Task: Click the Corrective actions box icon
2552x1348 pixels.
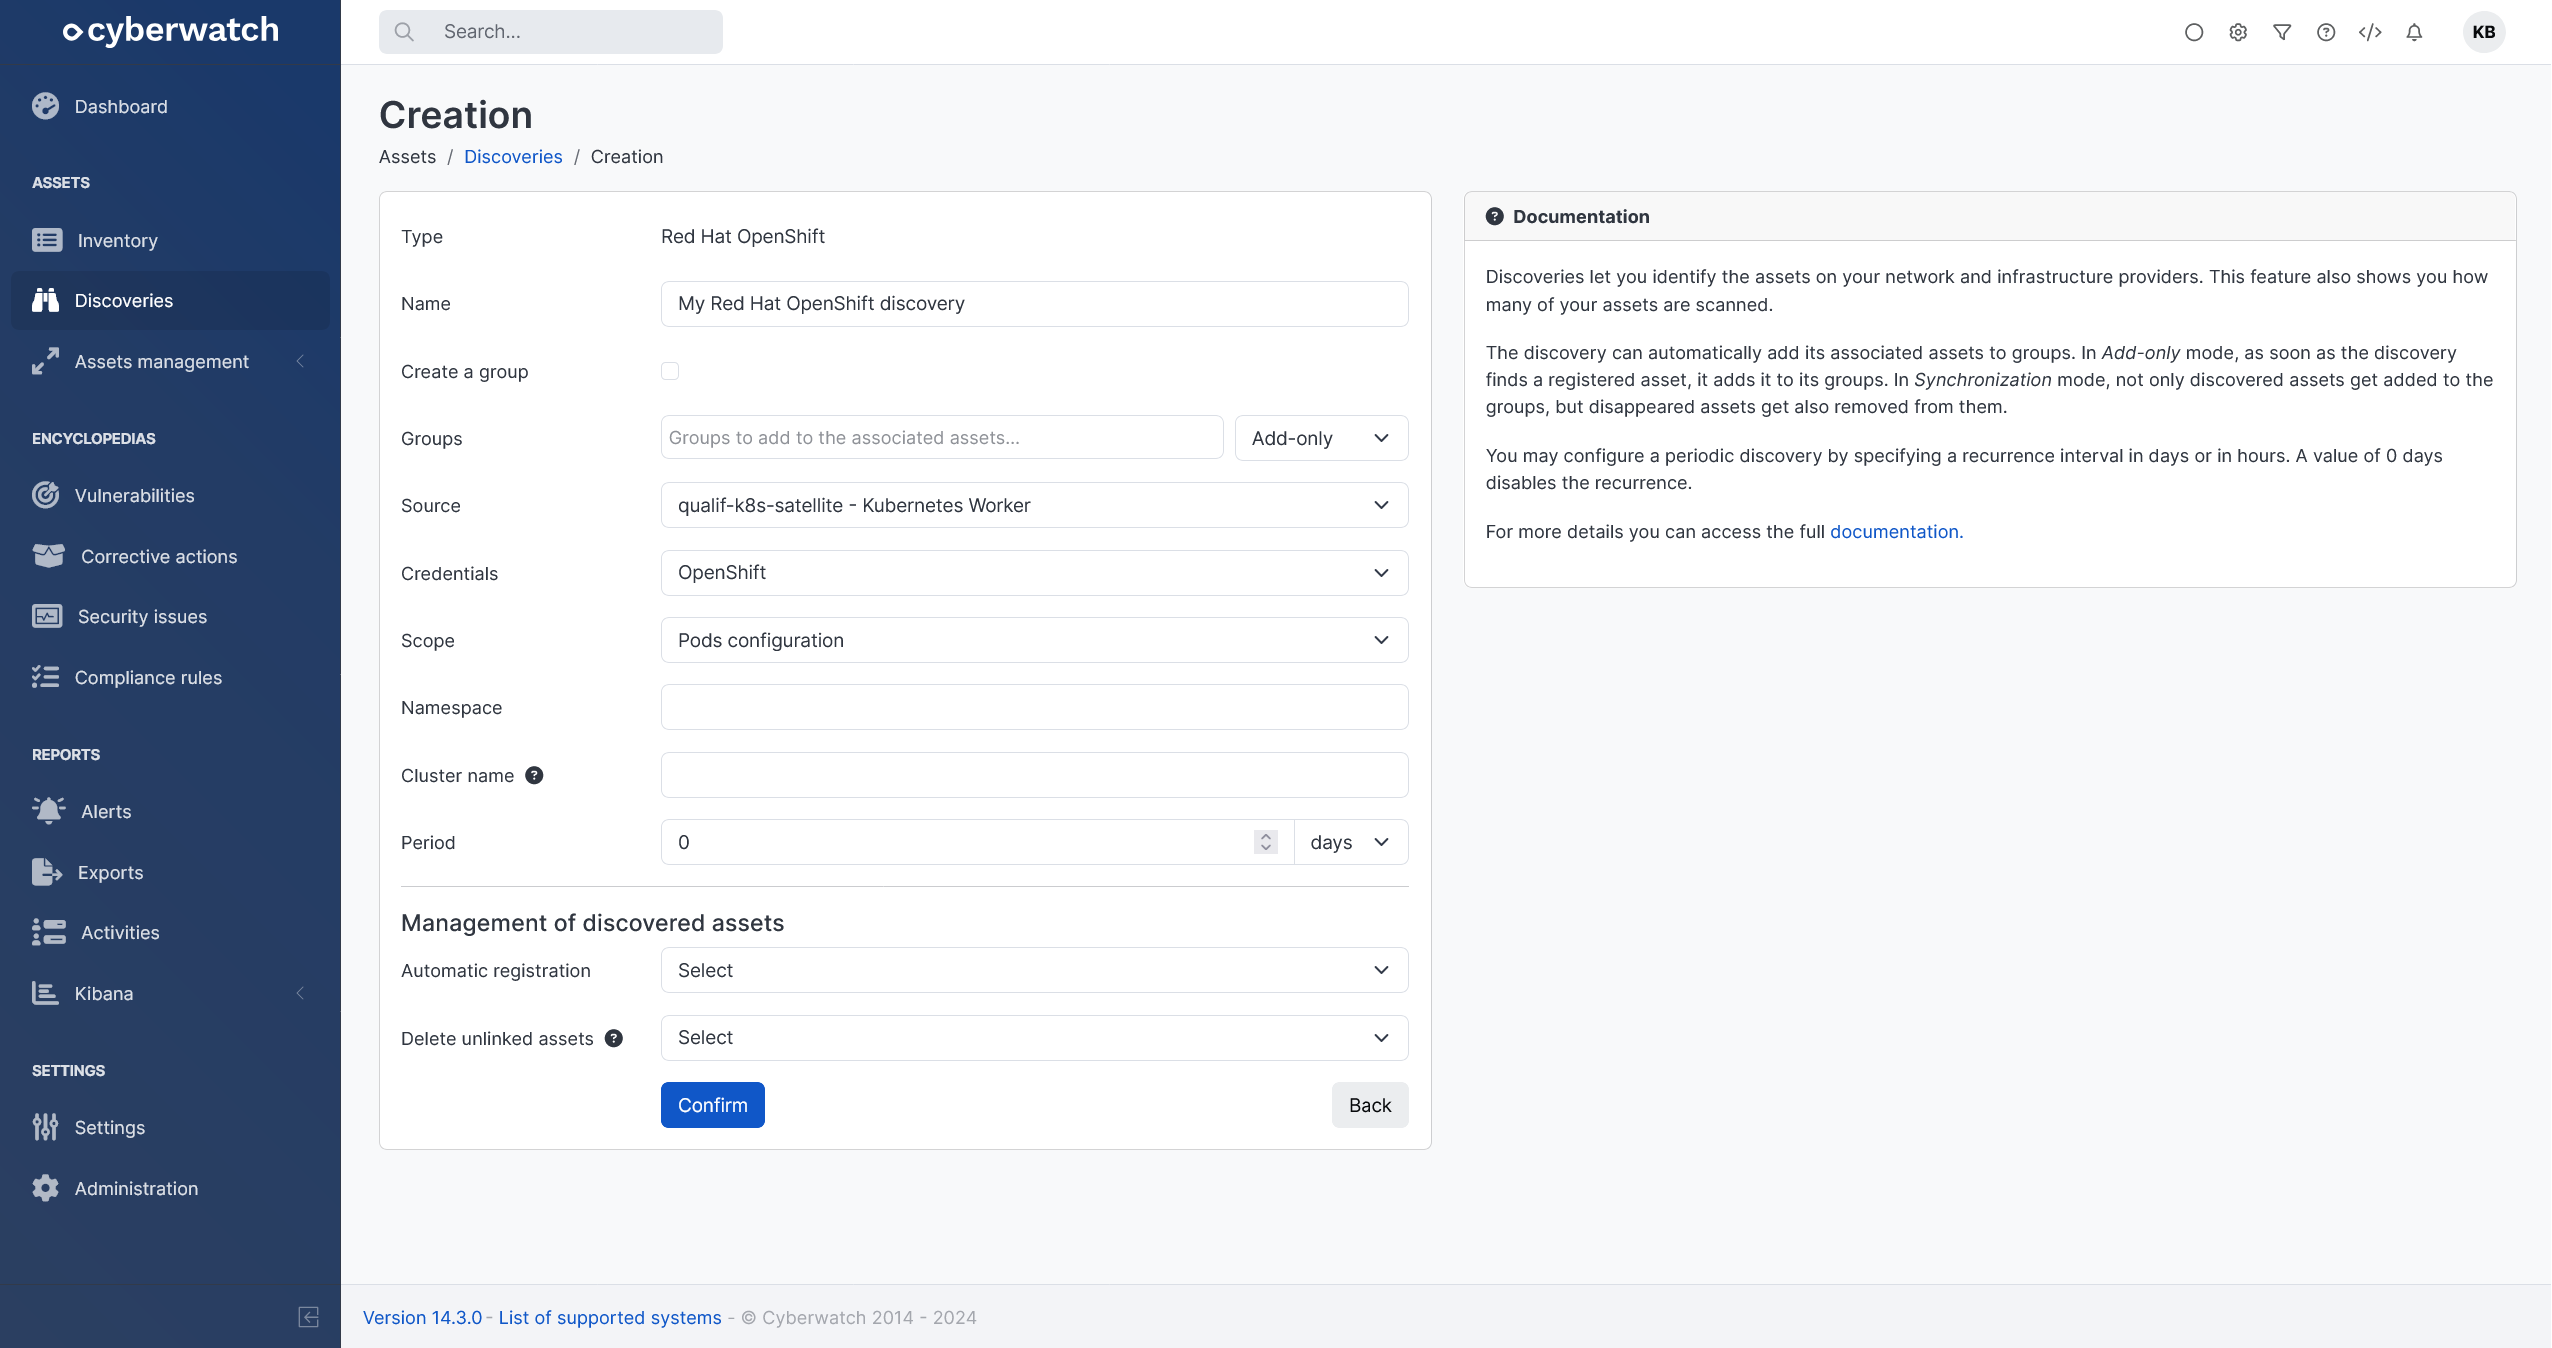Action: point(49,556)
